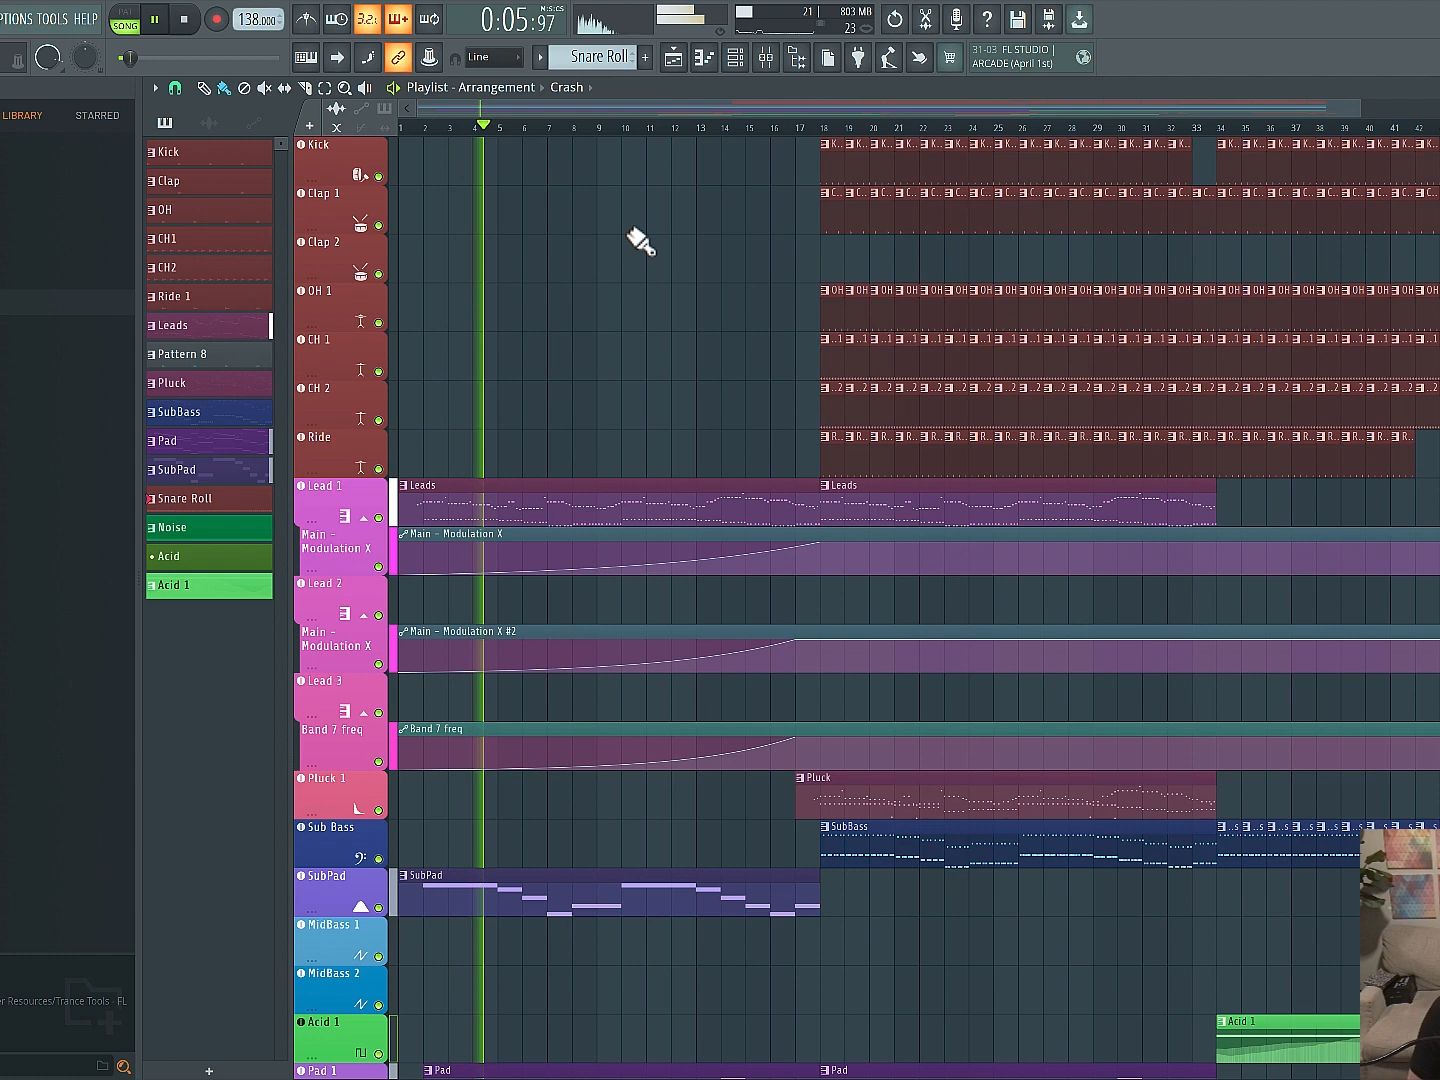The height and width of the screenshot is (1080, 1440).
Task: Toggle the countdown before recording button
Action: 367,19
